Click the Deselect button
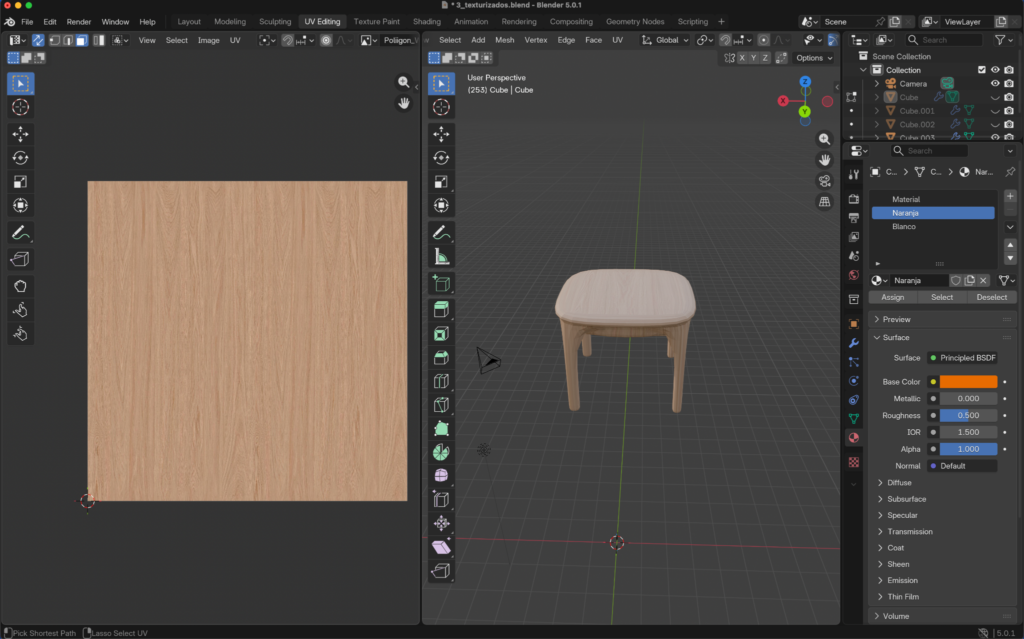1024x639 pixels. click(991, 297)
